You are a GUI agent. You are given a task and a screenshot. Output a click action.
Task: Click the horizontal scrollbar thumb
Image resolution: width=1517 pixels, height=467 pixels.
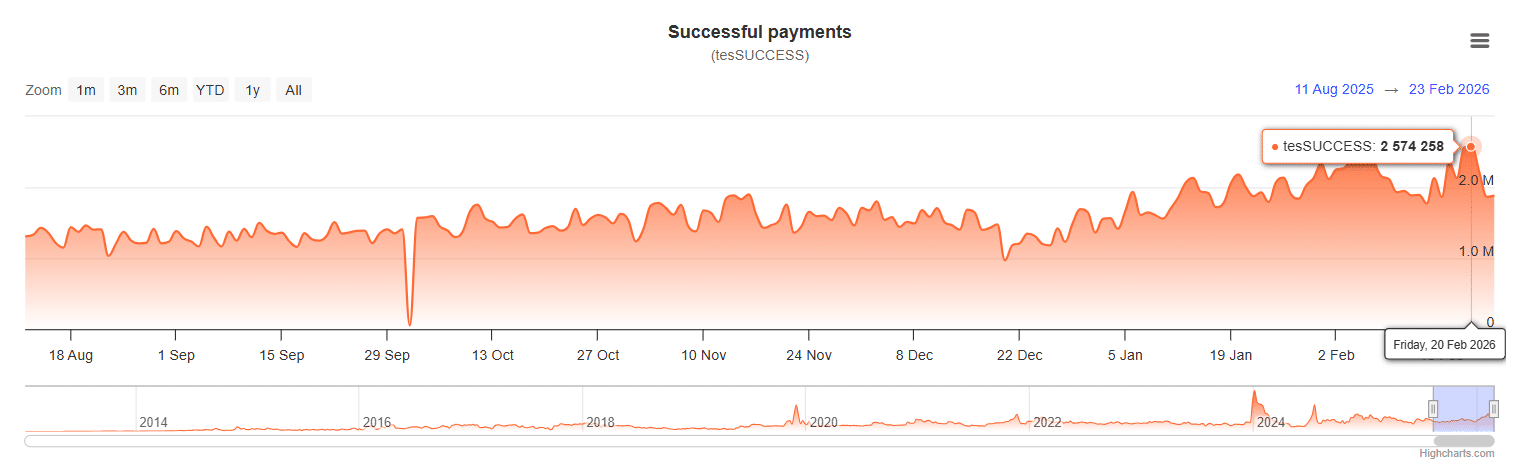[1464, 440]
